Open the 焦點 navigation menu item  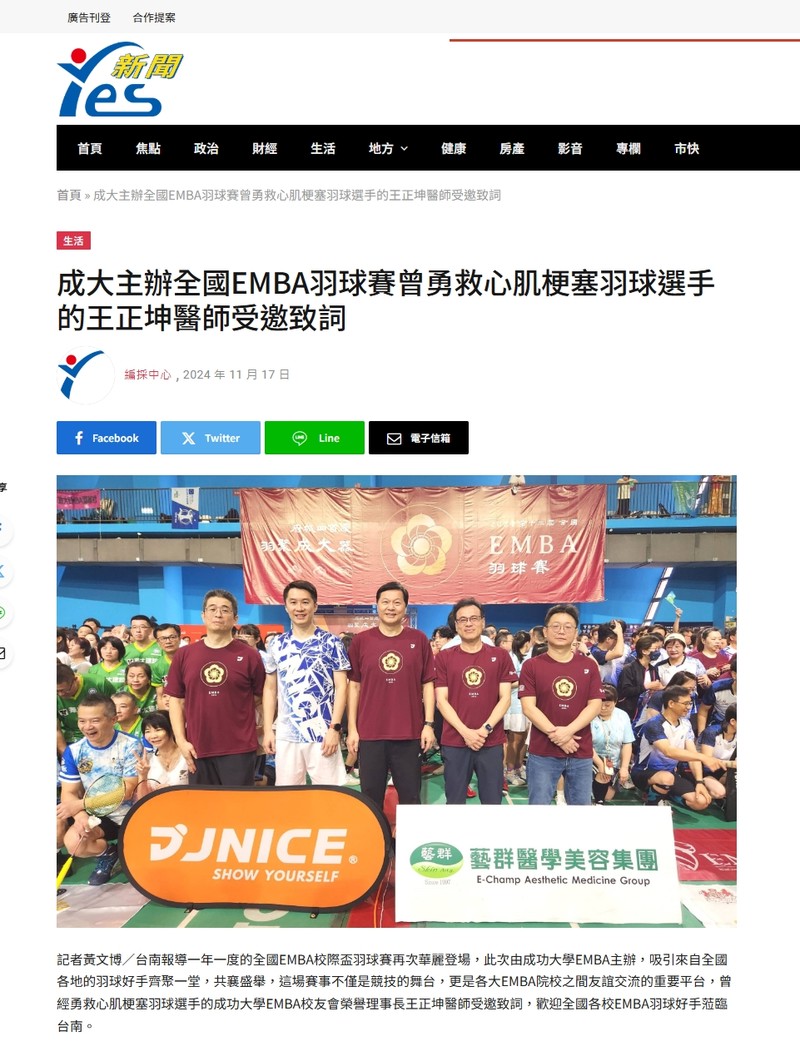click(x=148, y=148)
